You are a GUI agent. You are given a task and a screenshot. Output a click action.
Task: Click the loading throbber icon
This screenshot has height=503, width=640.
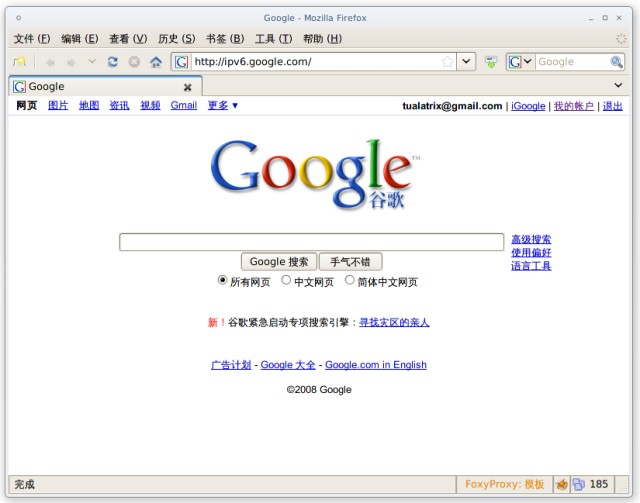click(621, 39)
